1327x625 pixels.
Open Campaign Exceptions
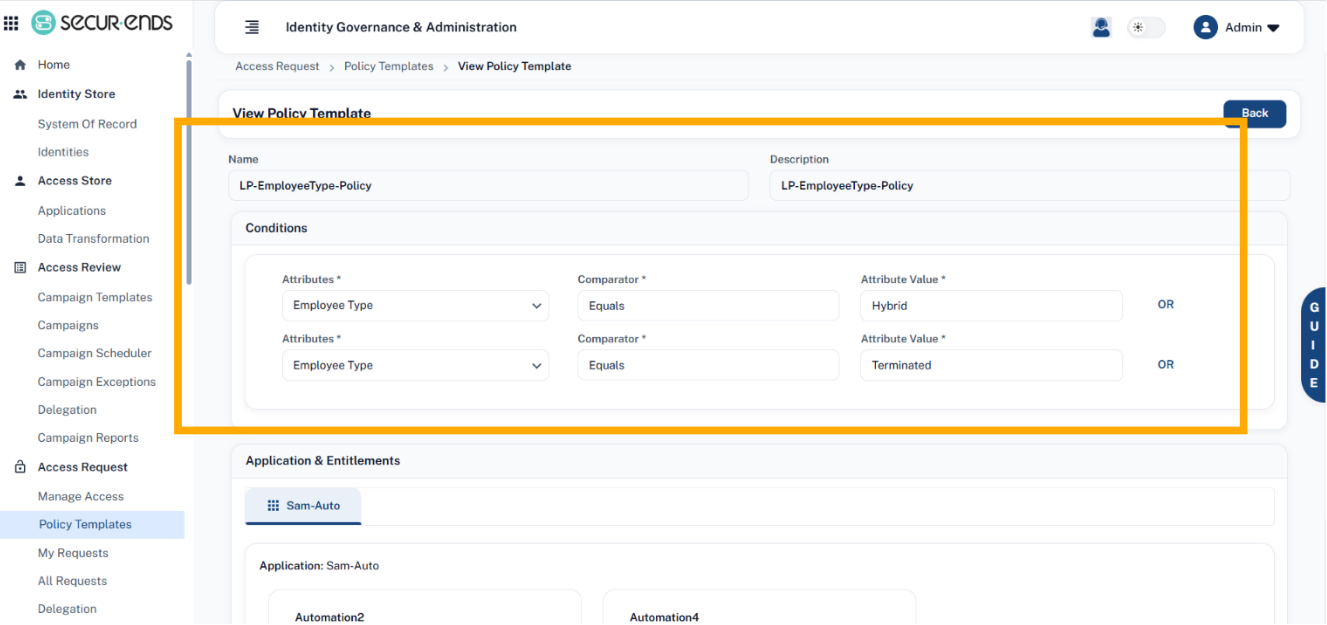tap(97, 382)
